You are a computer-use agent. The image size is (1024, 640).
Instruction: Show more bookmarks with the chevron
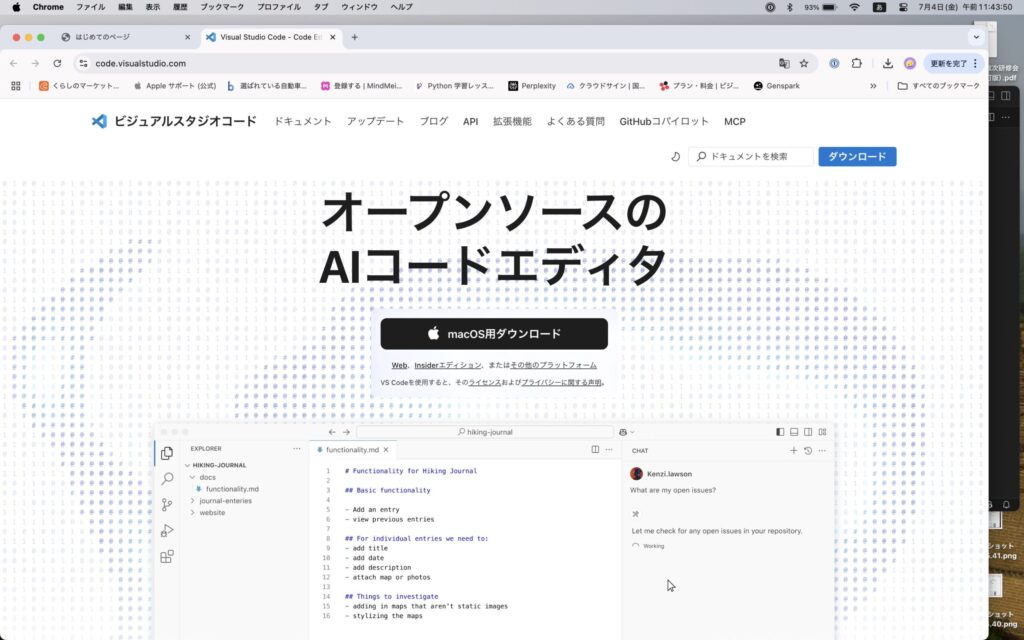tap(873, 86)
